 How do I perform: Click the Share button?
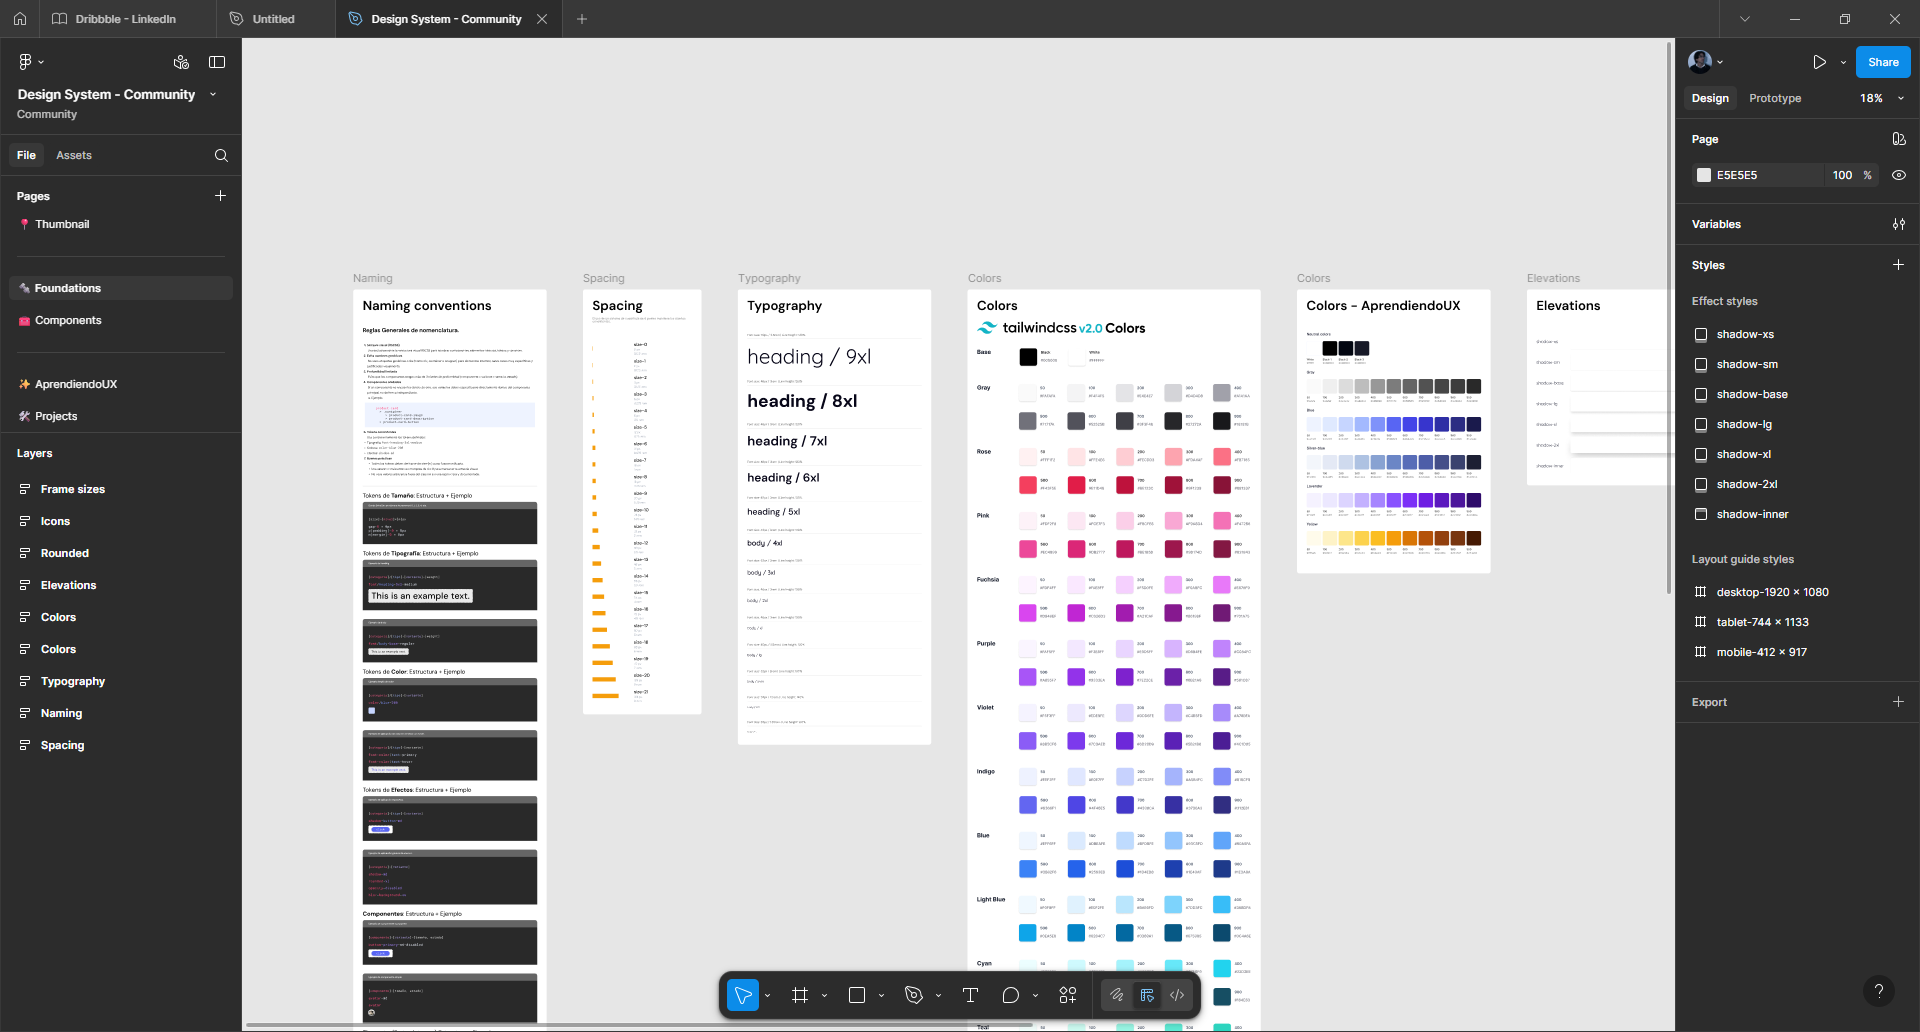tap(1882, 62)
